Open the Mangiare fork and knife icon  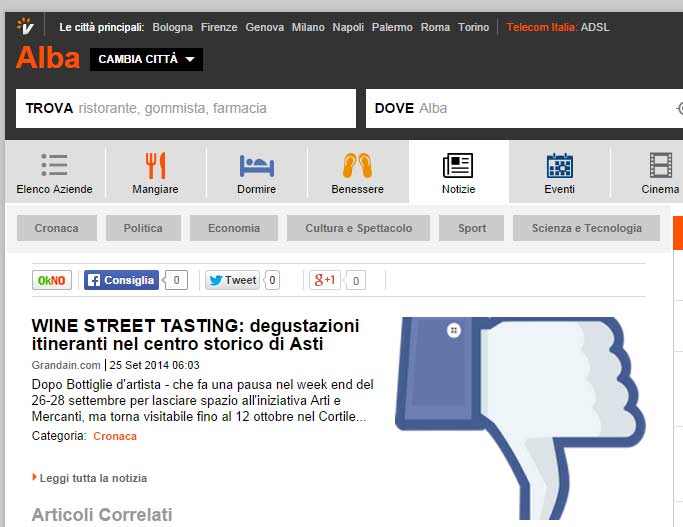[156, 166]
